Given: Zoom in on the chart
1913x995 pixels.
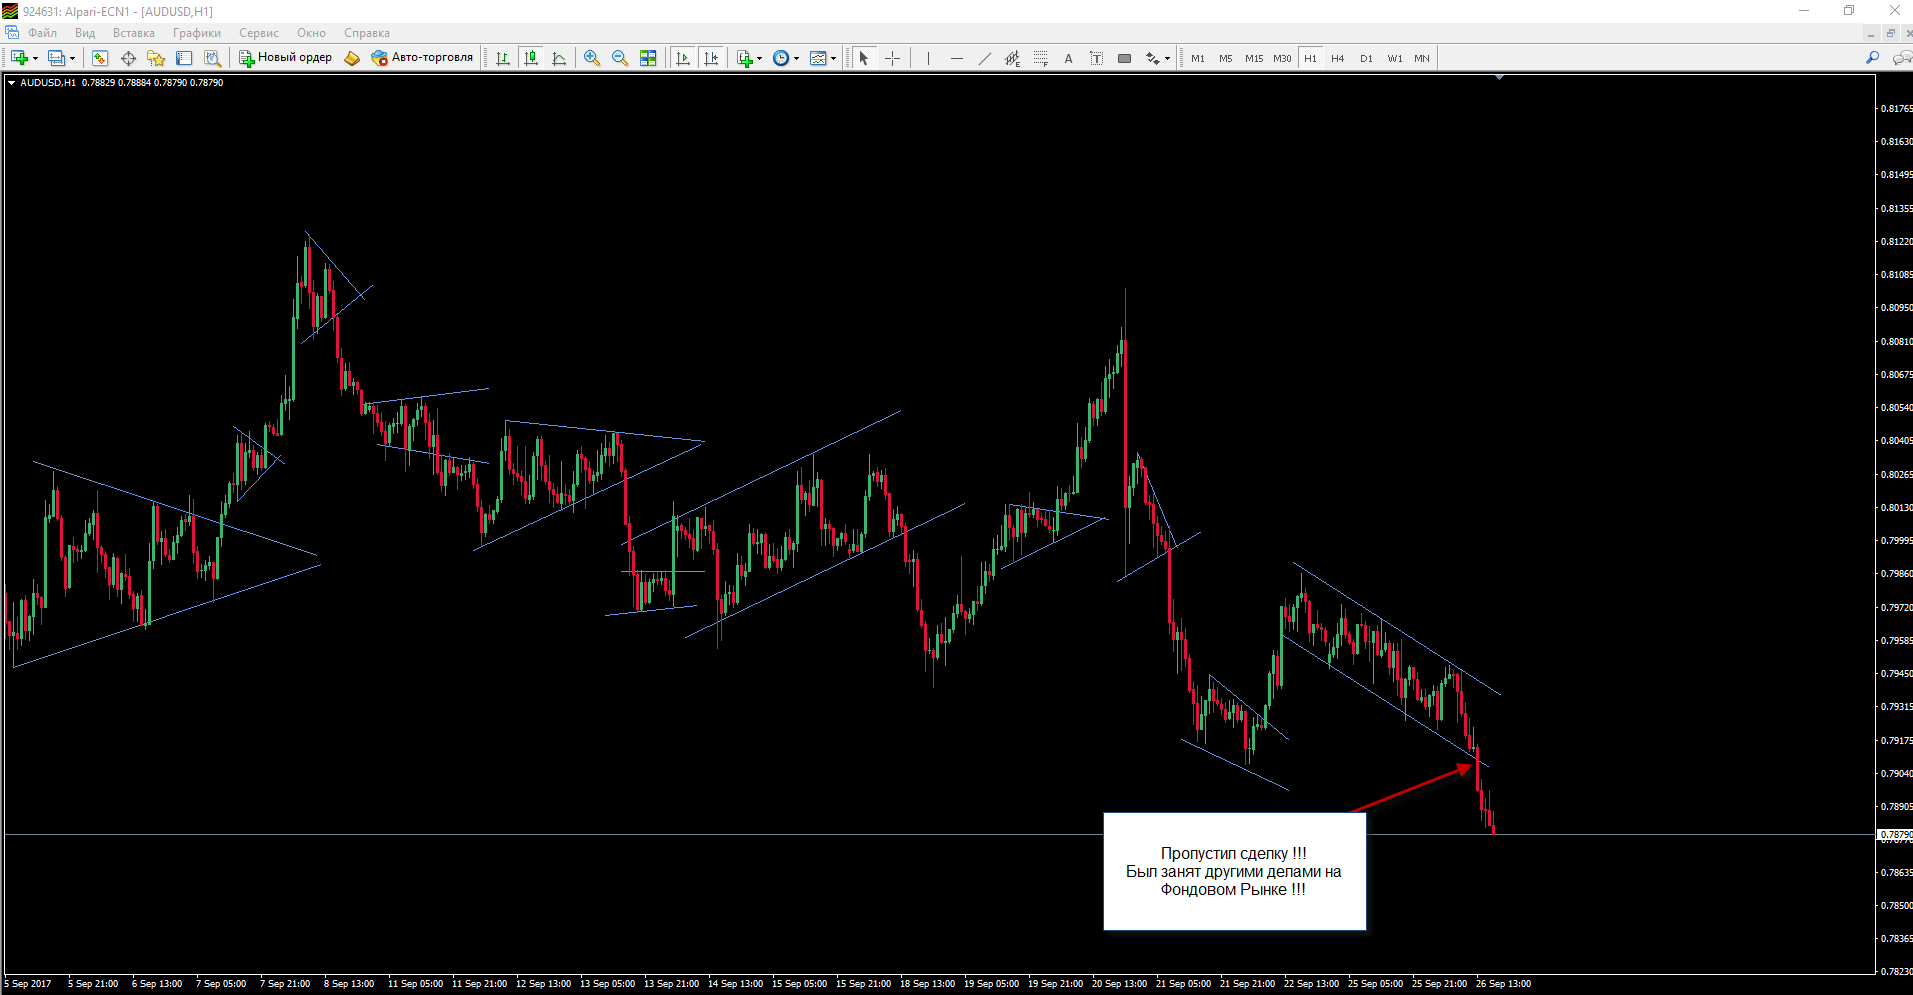Looking at the screenshot, I should 592,58.
